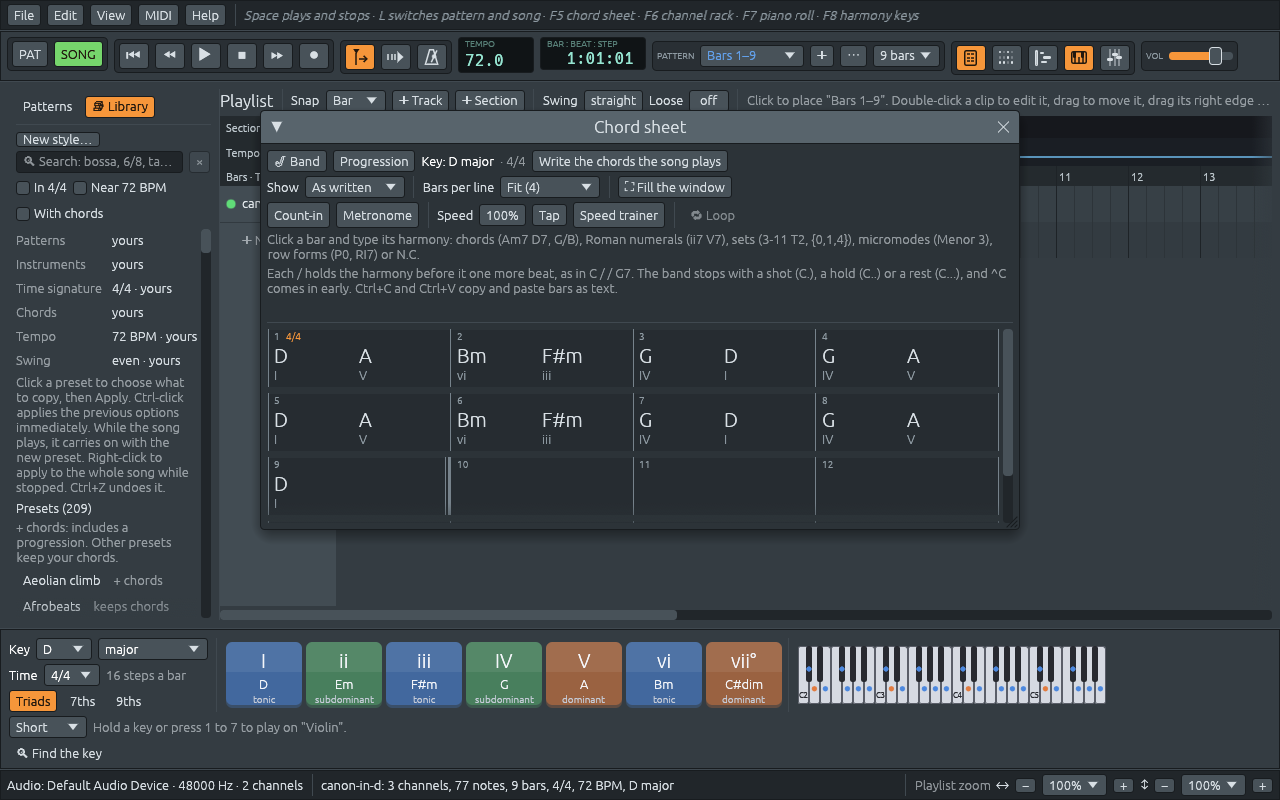Start playback with the Play button

[x=205, y=55]
